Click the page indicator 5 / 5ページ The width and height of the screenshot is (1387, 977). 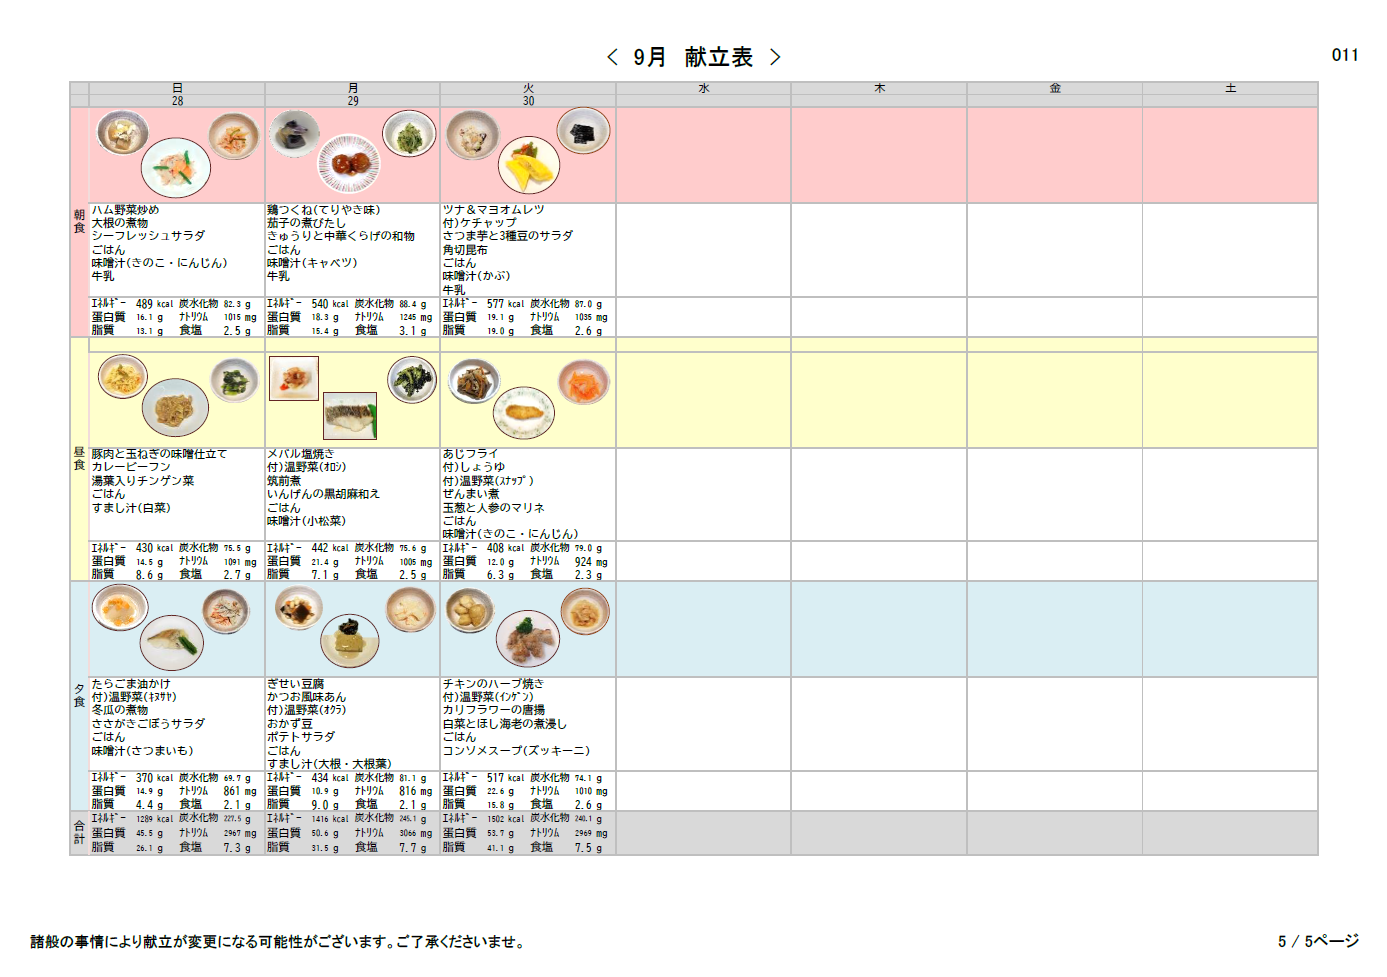click(x=1318, y=941)
